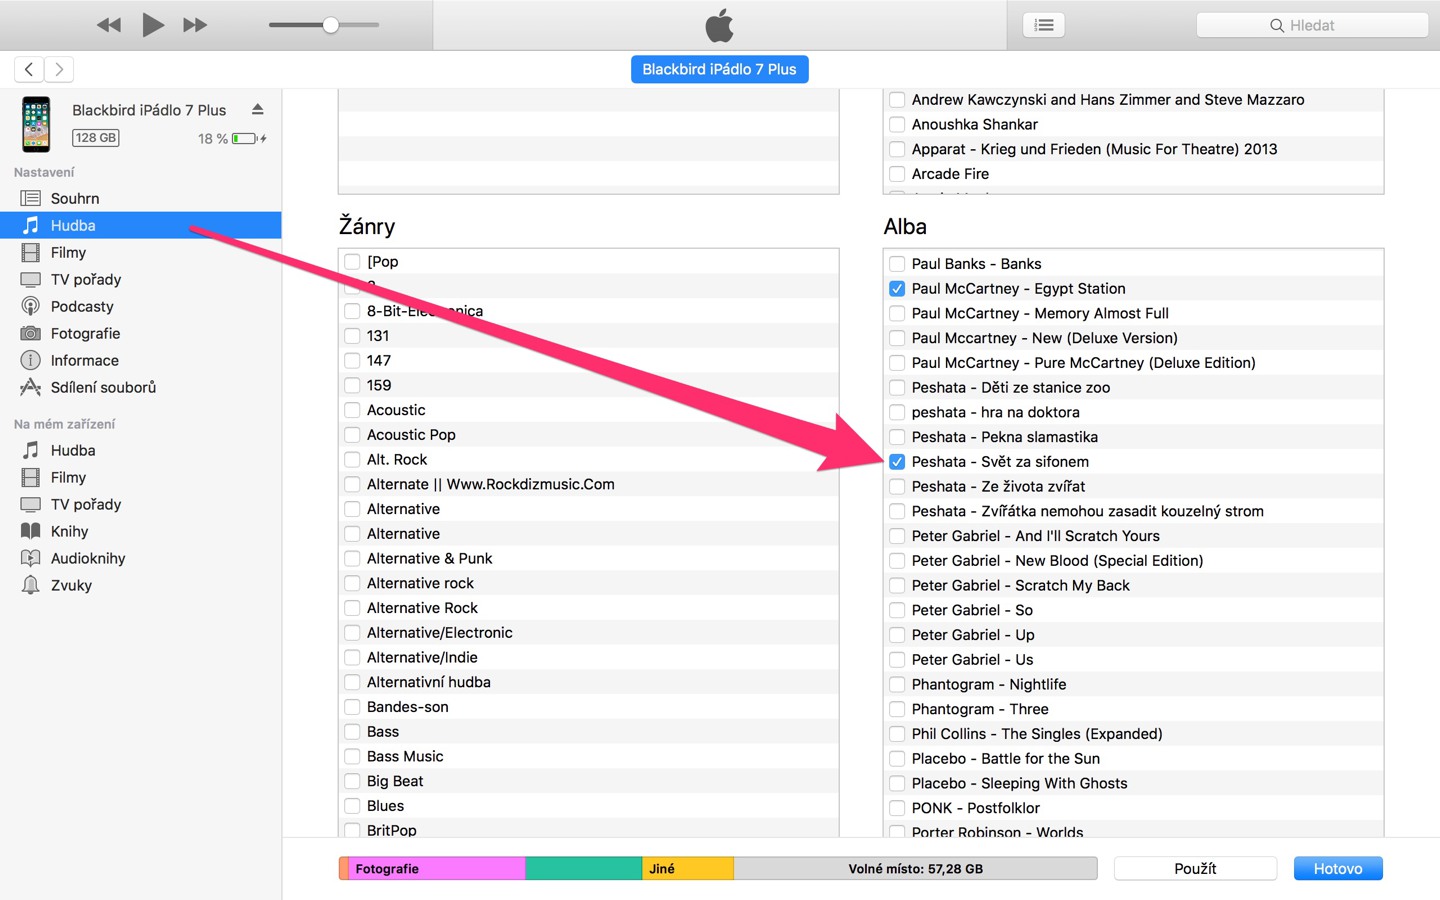Click the Volné místo free space segment
This screenshot has width=1440, height=900.
point(915,869)
